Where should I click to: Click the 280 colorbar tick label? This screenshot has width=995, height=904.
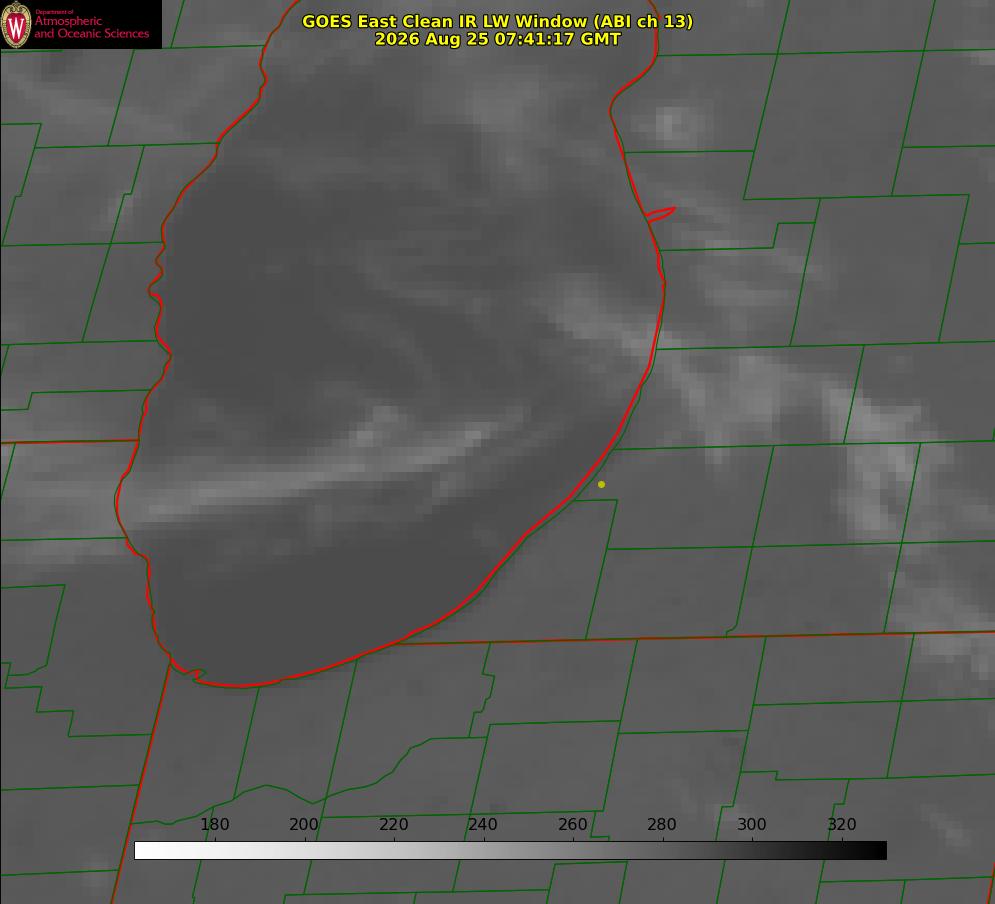tap(662, 825)
